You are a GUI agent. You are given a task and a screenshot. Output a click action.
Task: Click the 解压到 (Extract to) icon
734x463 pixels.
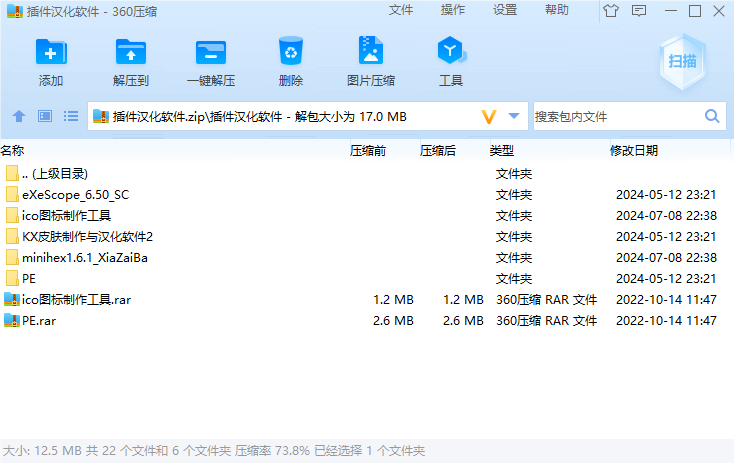click(131, 51)
